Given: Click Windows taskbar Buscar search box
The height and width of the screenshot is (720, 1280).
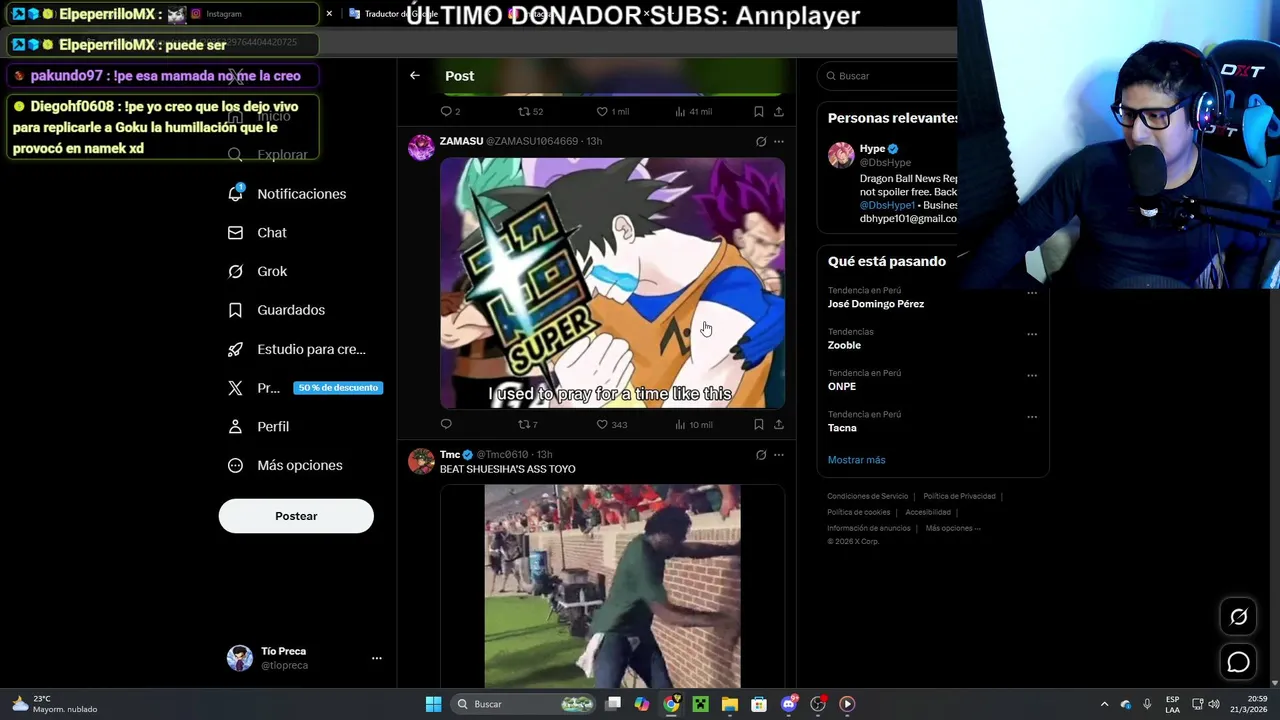Looking at the screenshot, I should tap(524, 704).
